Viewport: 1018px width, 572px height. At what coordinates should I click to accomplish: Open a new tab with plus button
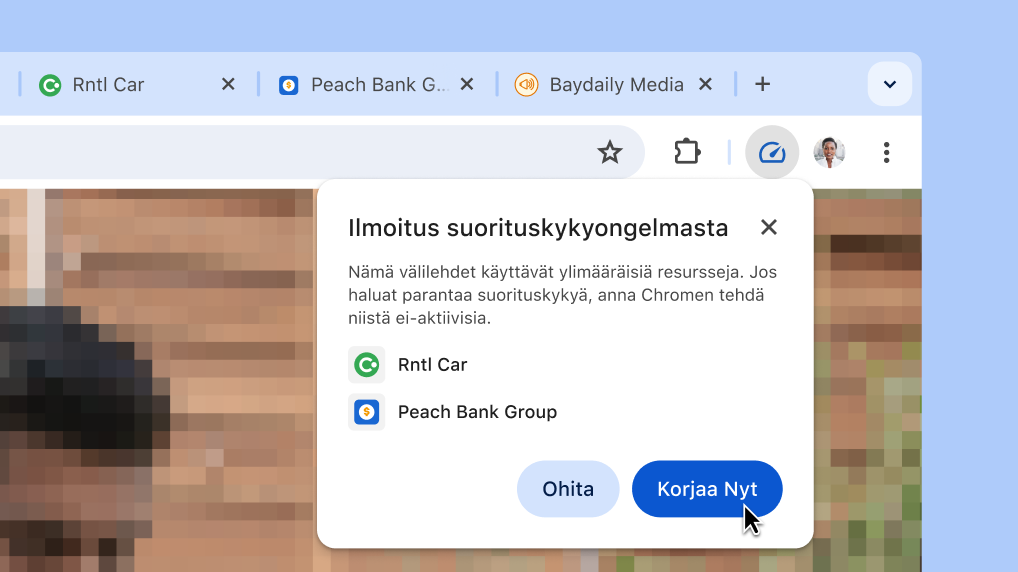coord(762,84)
